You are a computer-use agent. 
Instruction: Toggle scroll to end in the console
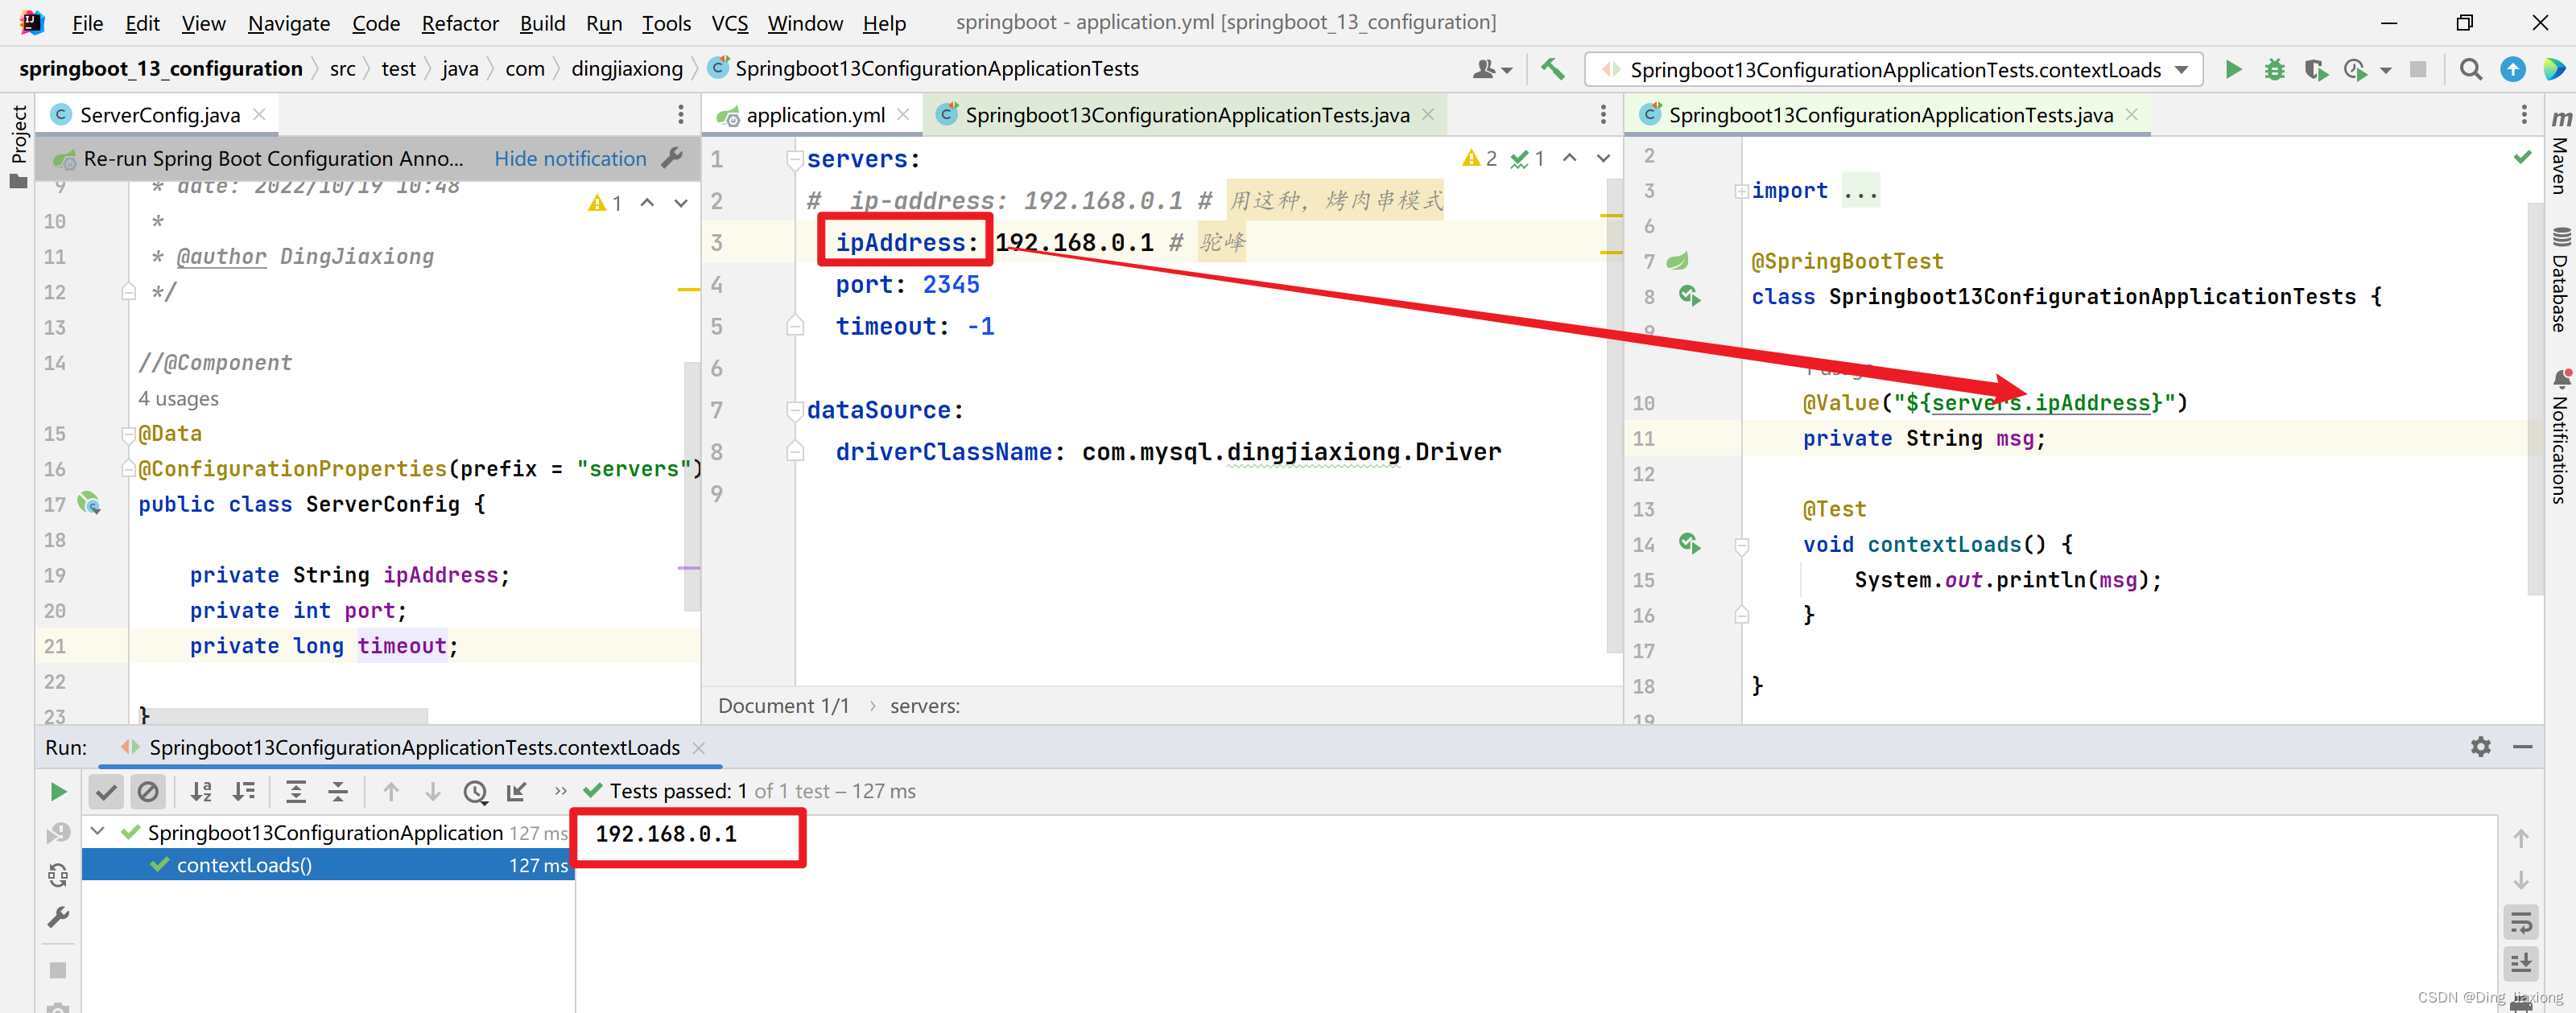2521,964
